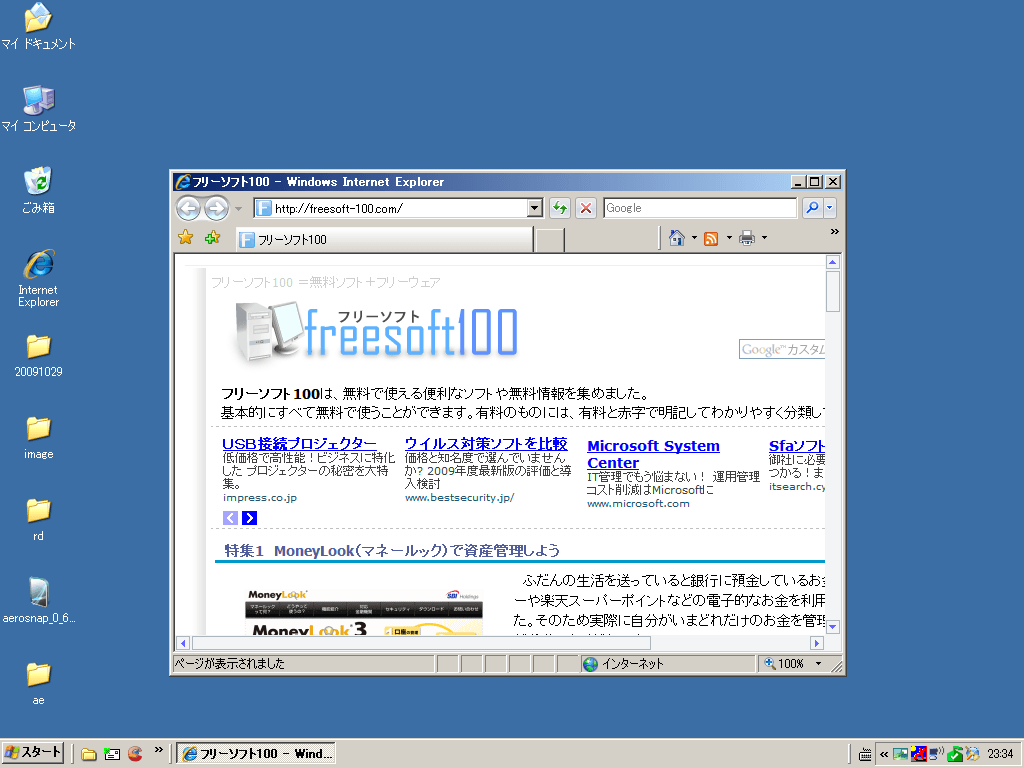Show more command bar items chevron
Viewport: 1024px width, 768px height.
pyautogui.click(x=835, y=232)
